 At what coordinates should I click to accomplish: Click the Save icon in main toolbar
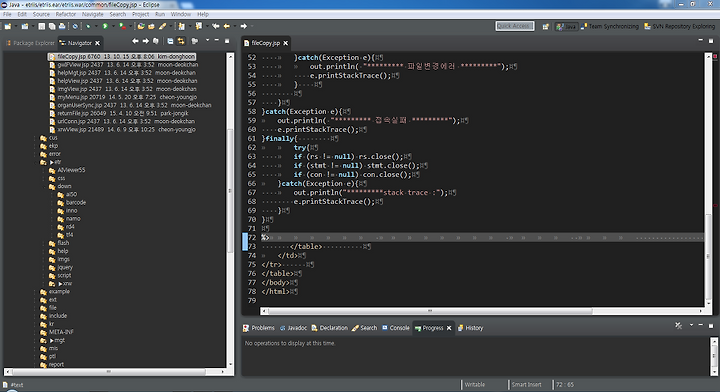point(41,27)
